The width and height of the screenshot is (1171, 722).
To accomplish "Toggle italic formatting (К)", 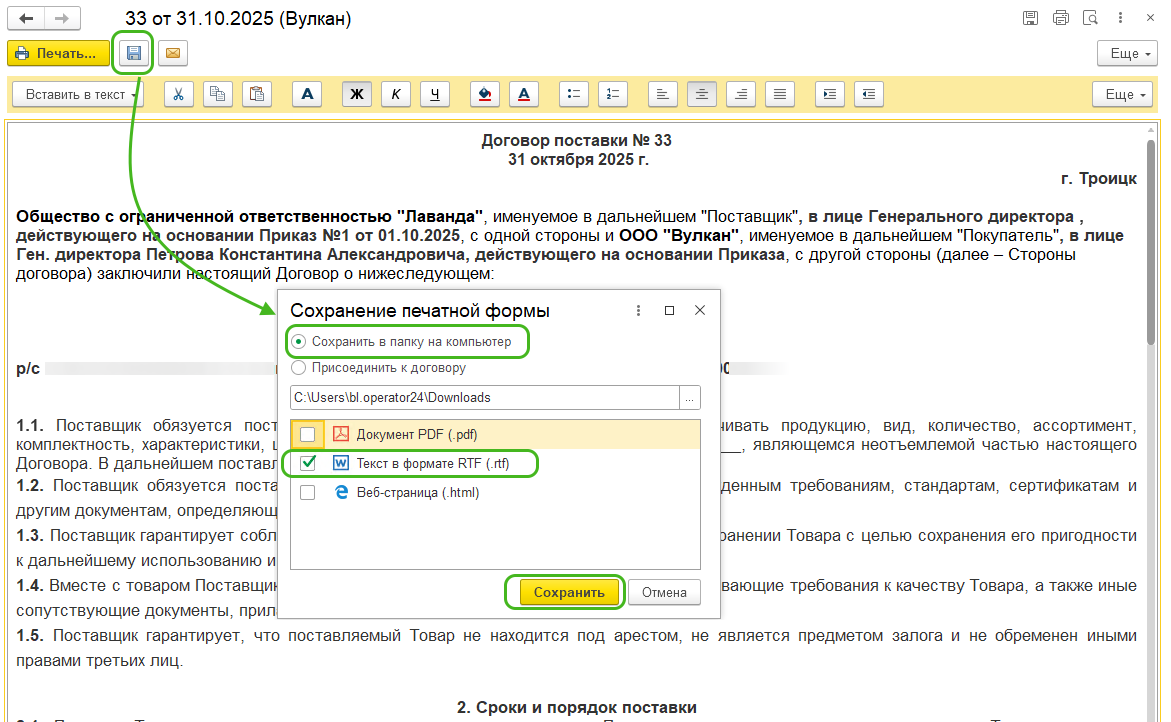I will coord(396,94).
